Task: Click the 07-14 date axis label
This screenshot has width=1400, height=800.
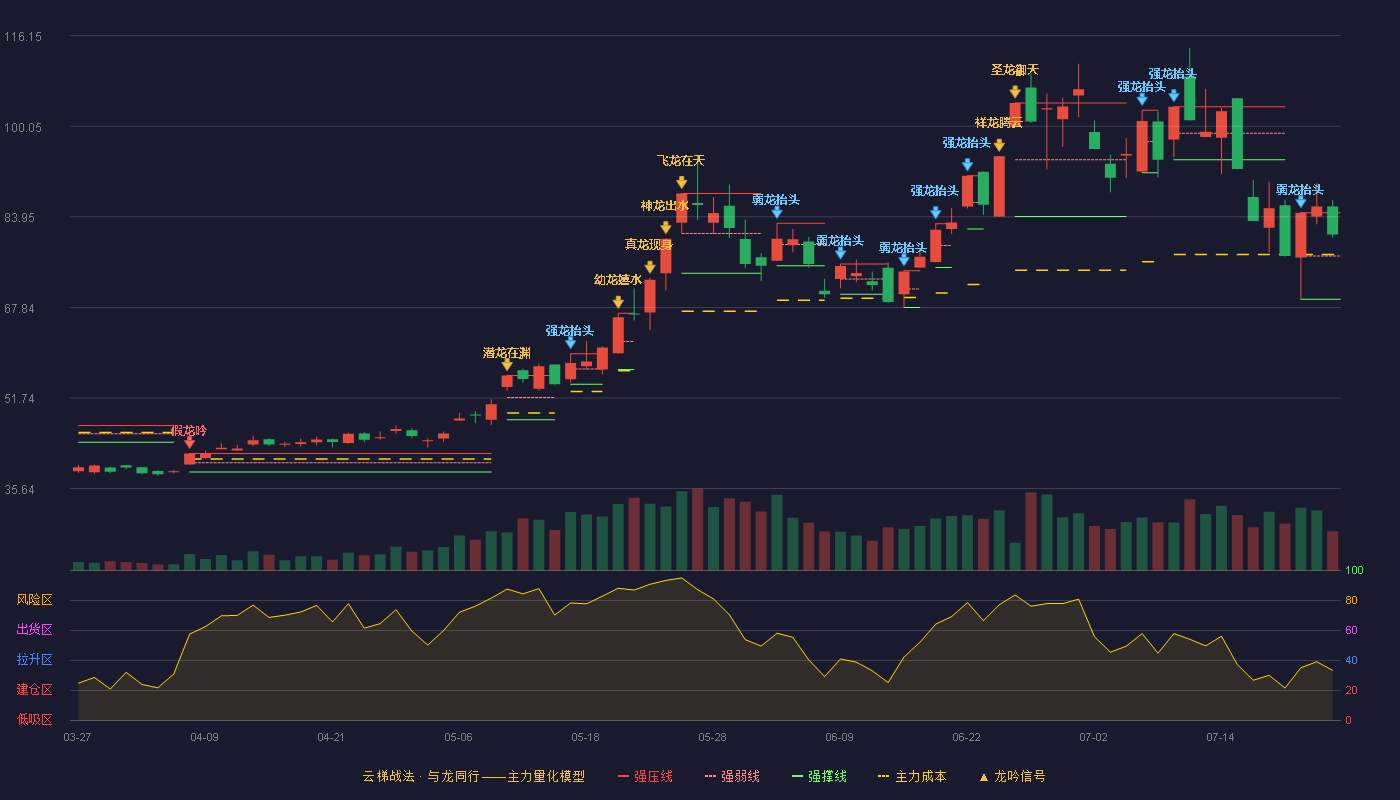Action: (1220, 737)
